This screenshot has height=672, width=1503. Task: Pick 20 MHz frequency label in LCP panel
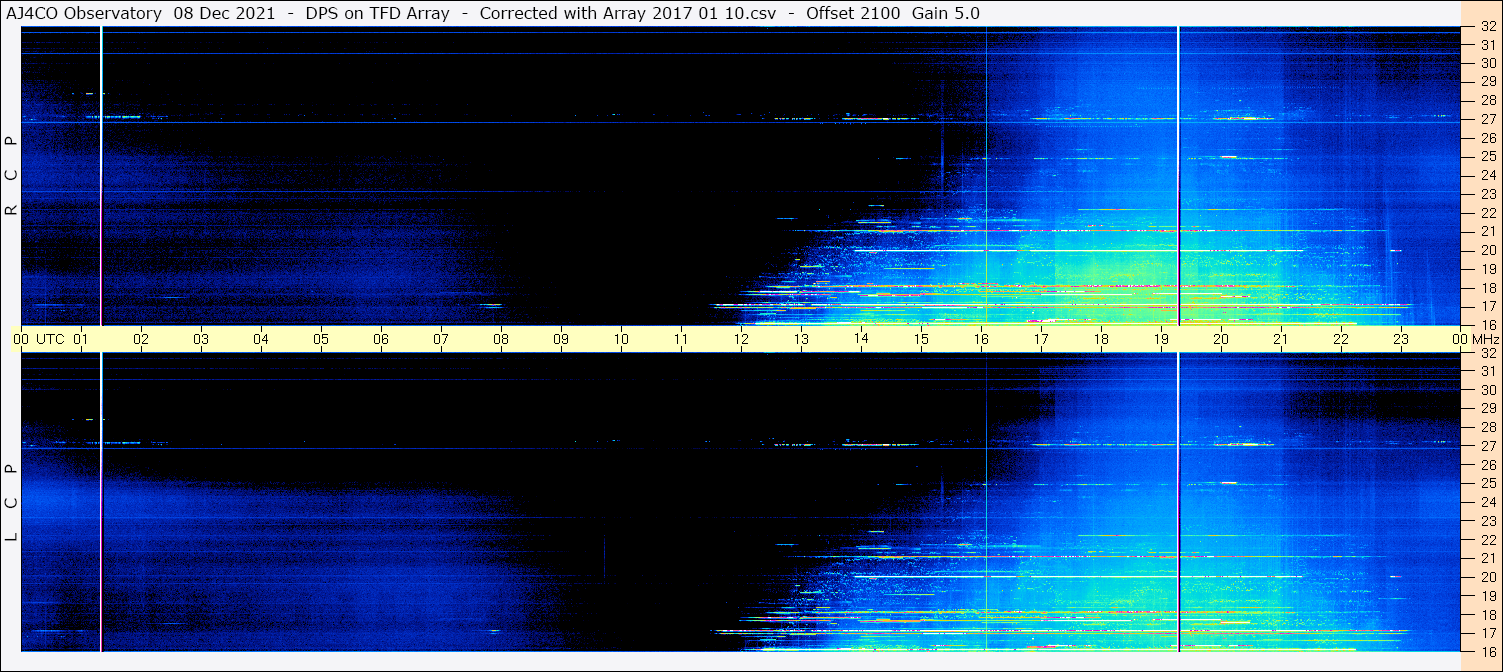(x=1487, y=577)
